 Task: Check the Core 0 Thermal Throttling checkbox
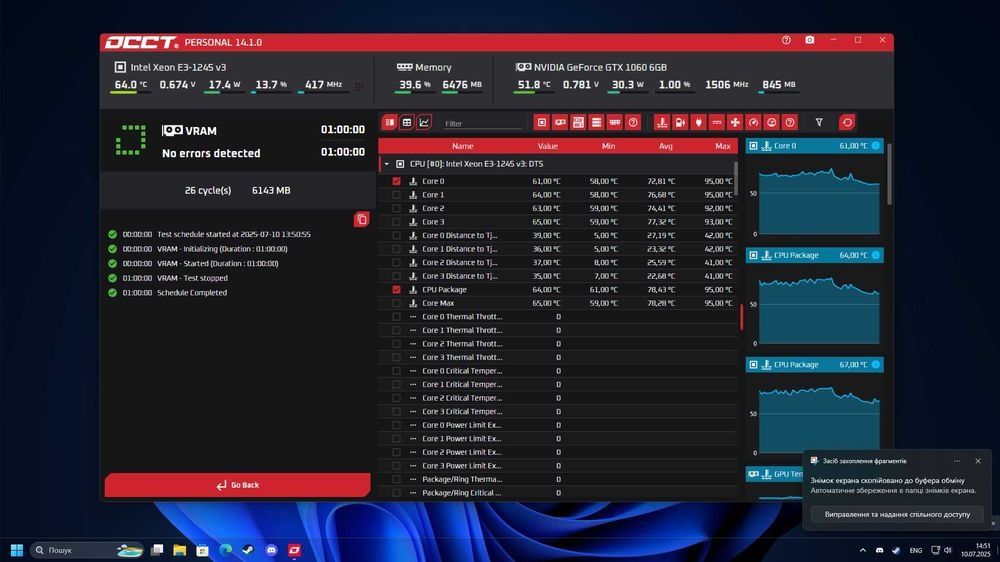[x=397, y=316]
